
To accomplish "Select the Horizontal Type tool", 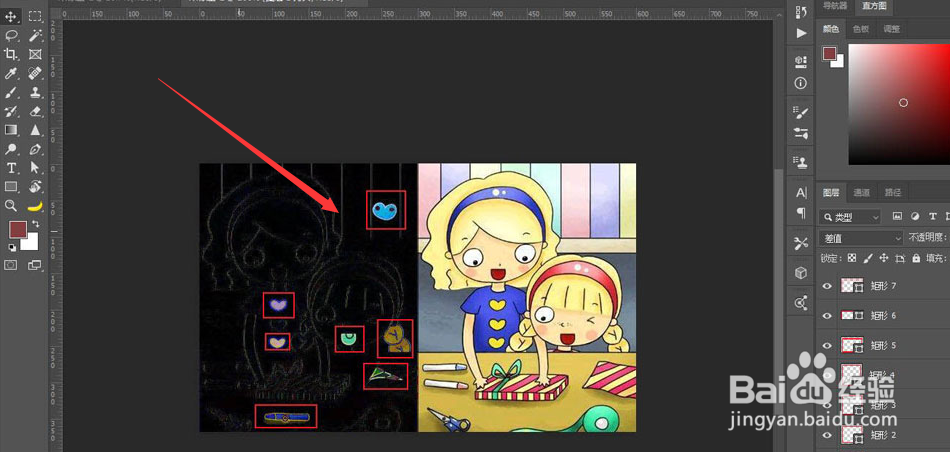I will pos(11,167).
